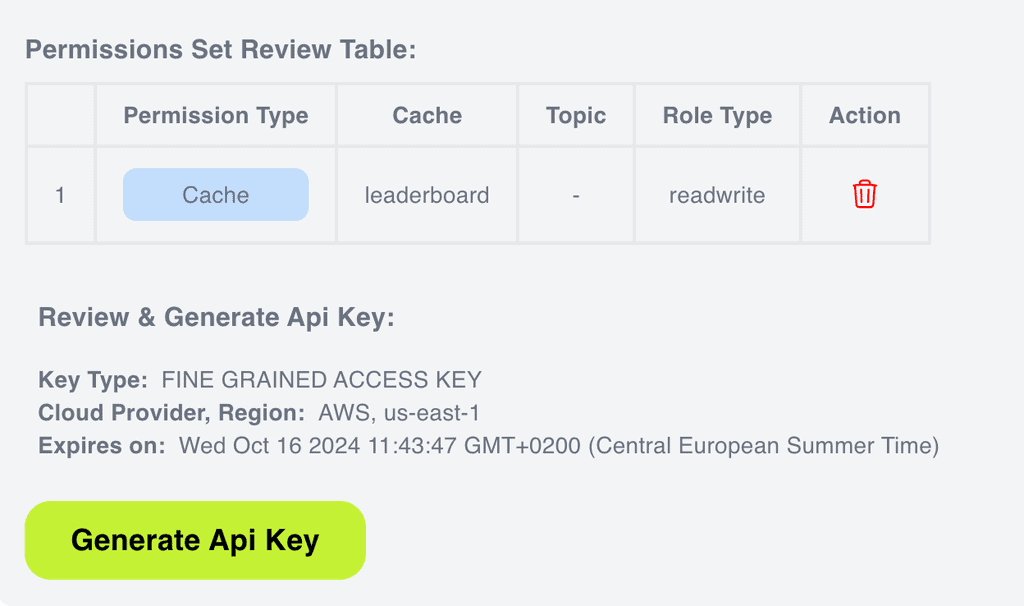Click the Action column header
1024x606 pixels.
(864, 116)
